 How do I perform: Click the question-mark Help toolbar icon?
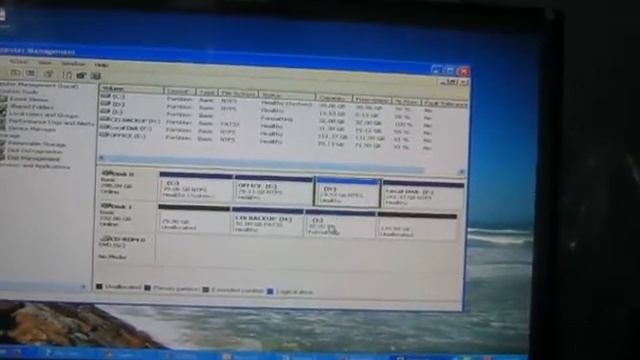point(67,75)
